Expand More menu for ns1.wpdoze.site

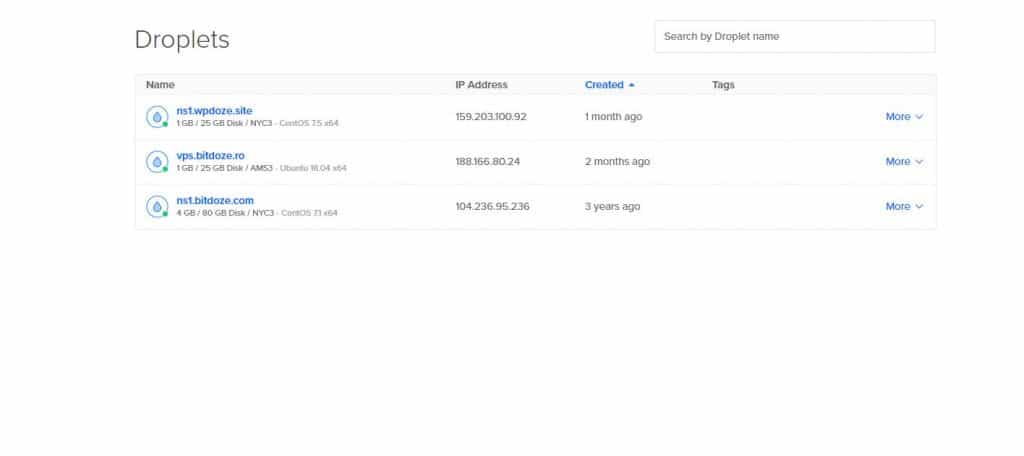904,116
